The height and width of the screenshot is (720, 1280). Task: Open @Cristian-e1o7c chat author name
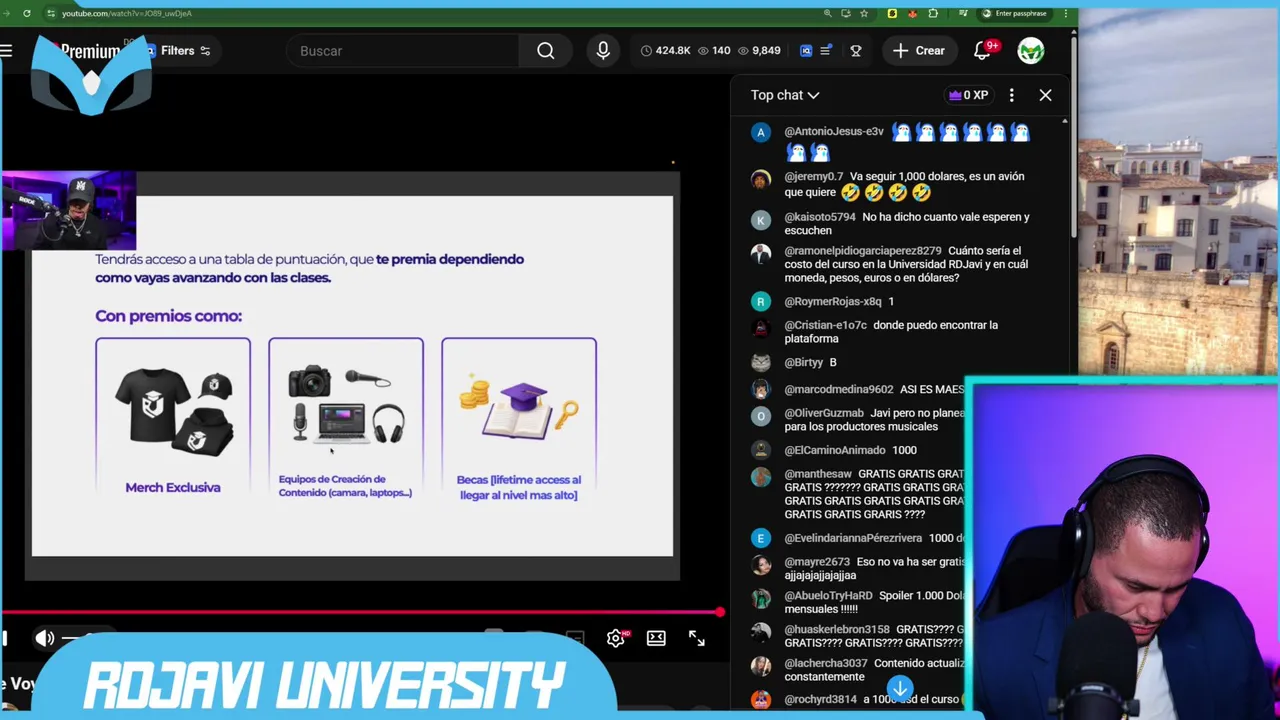(826, 325)
